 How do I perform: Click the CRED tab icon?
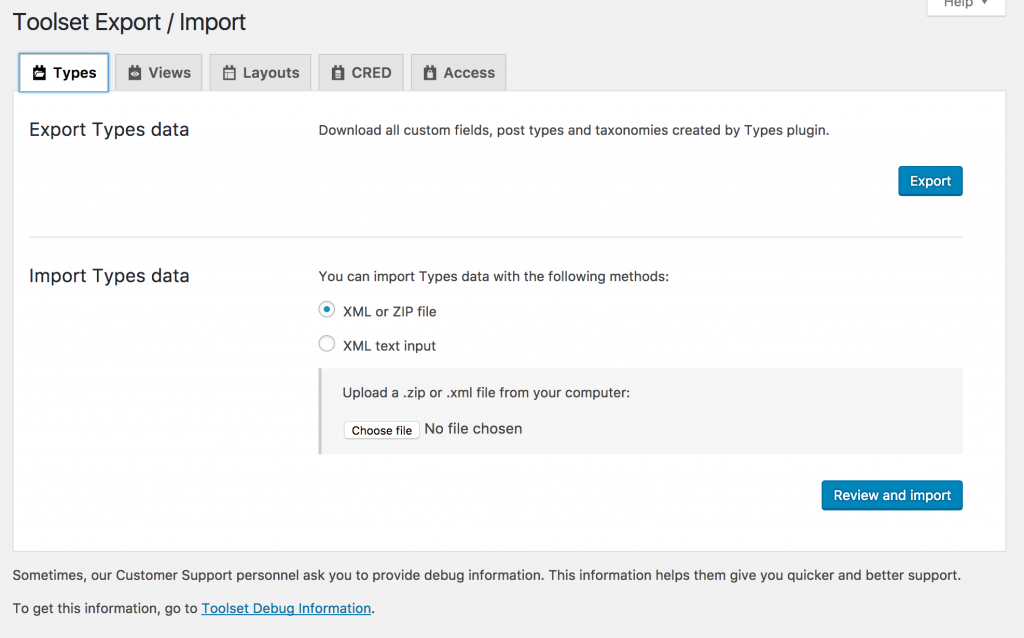(x=338, y=72)
